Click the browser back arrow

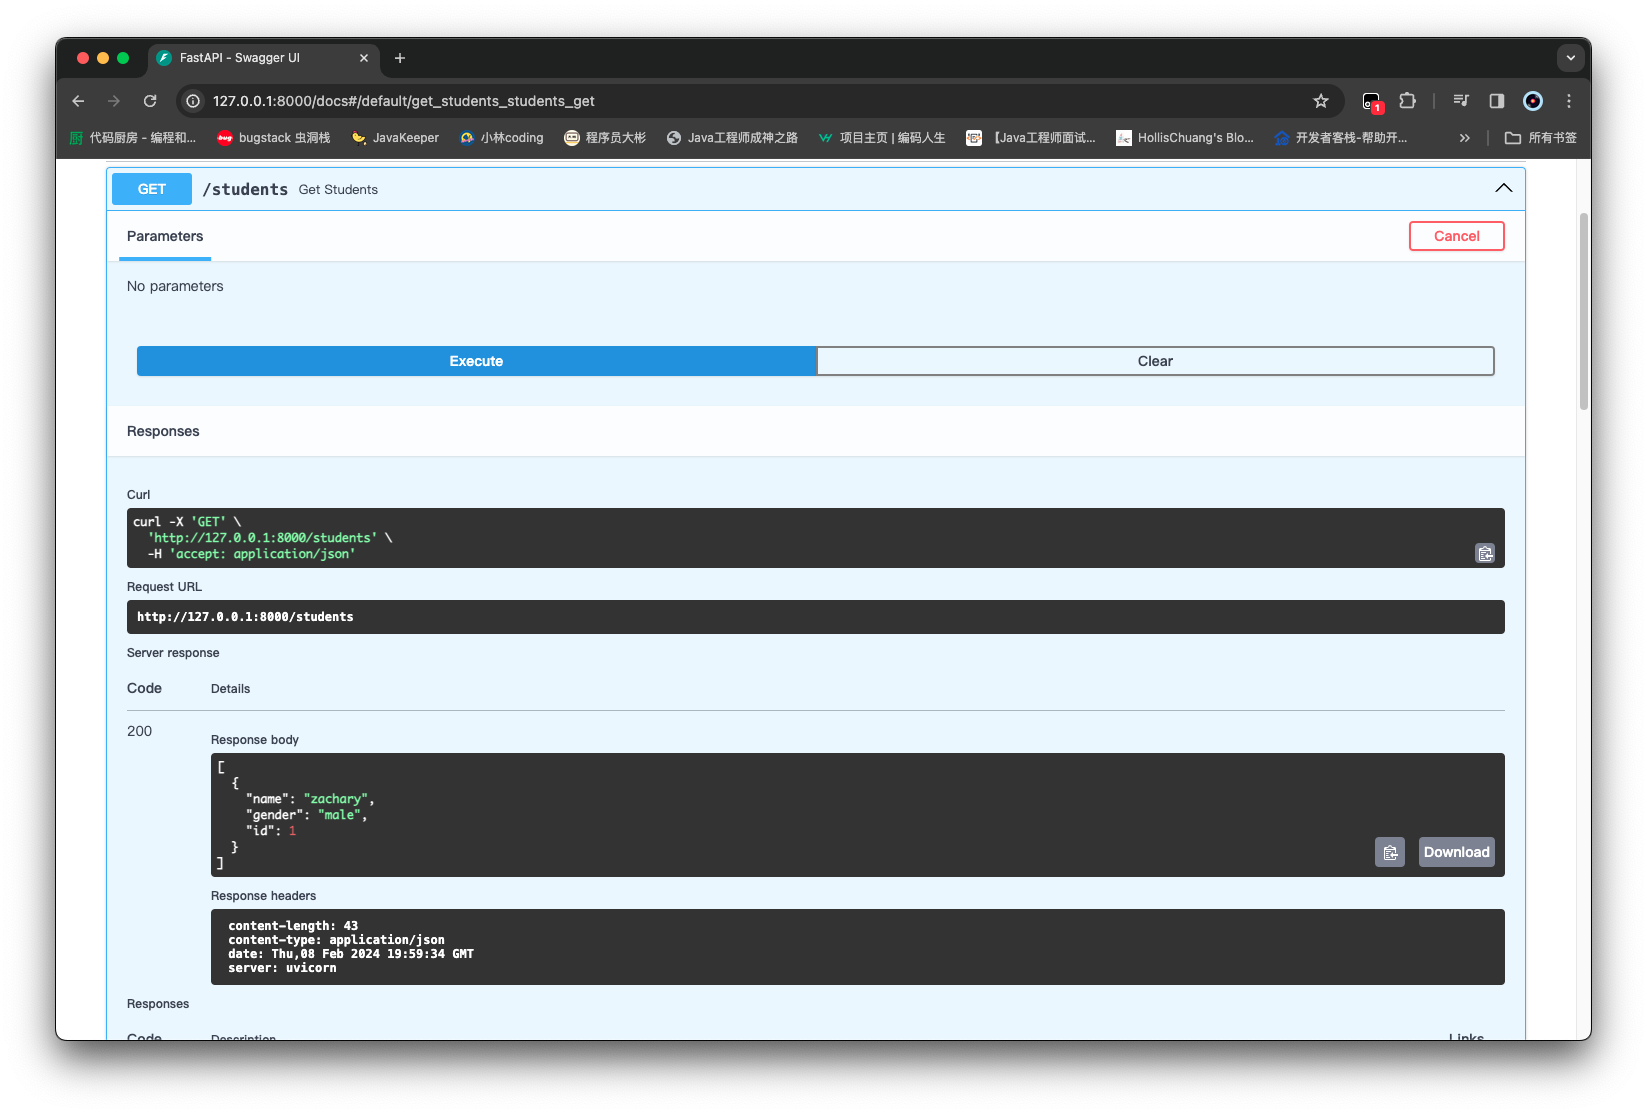(78, 101)
